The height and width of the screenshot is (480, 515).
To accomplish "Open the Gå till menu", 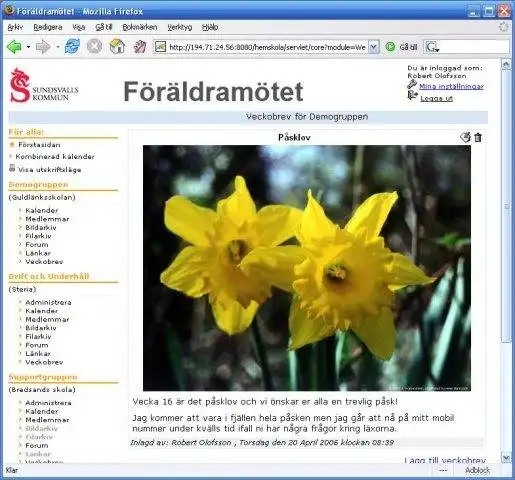I will [x=104, y=27].
